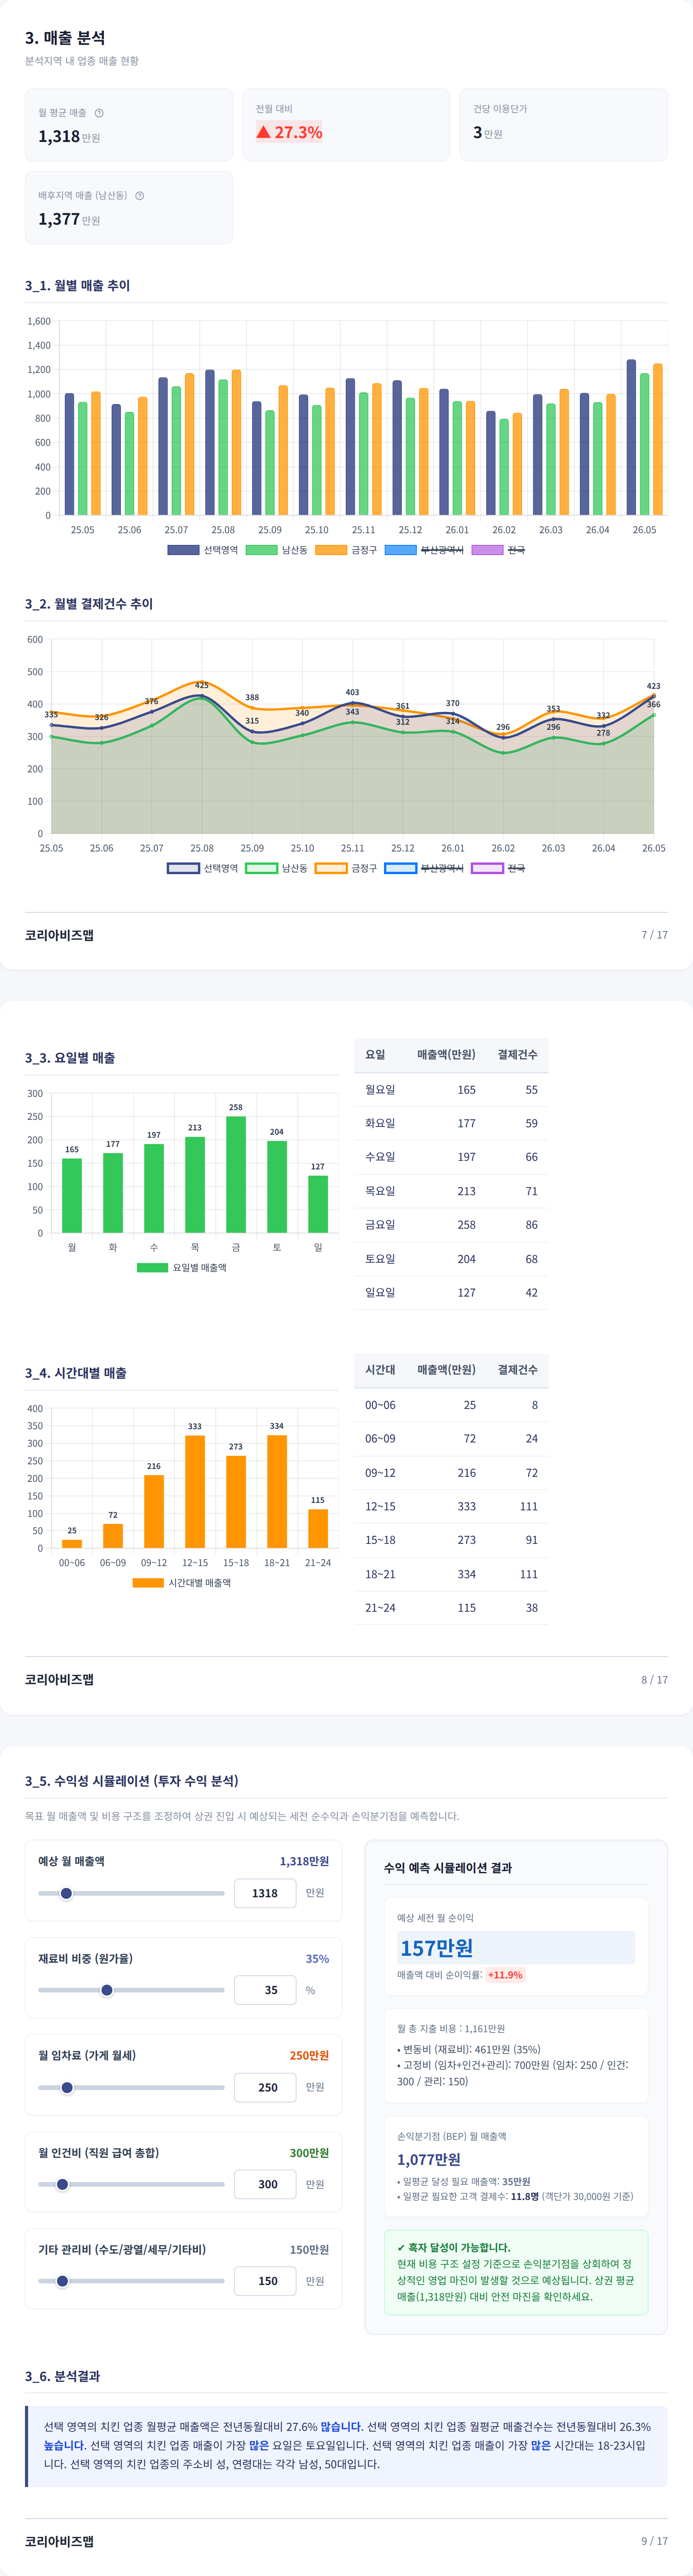Viewport: 693px width, 2576px height.
Task: Select the 금요일 row in weekday table
Action: pos(451,1225)
